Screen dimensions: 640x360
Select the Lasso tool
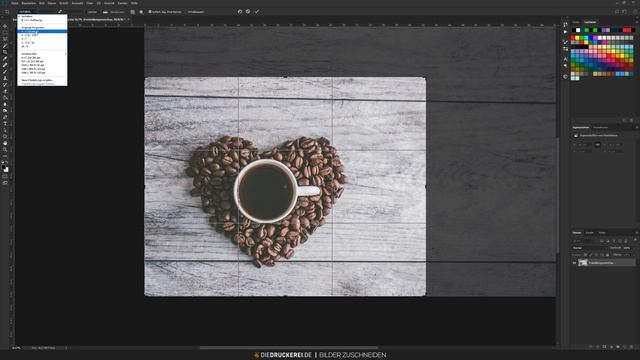(5, 39)
